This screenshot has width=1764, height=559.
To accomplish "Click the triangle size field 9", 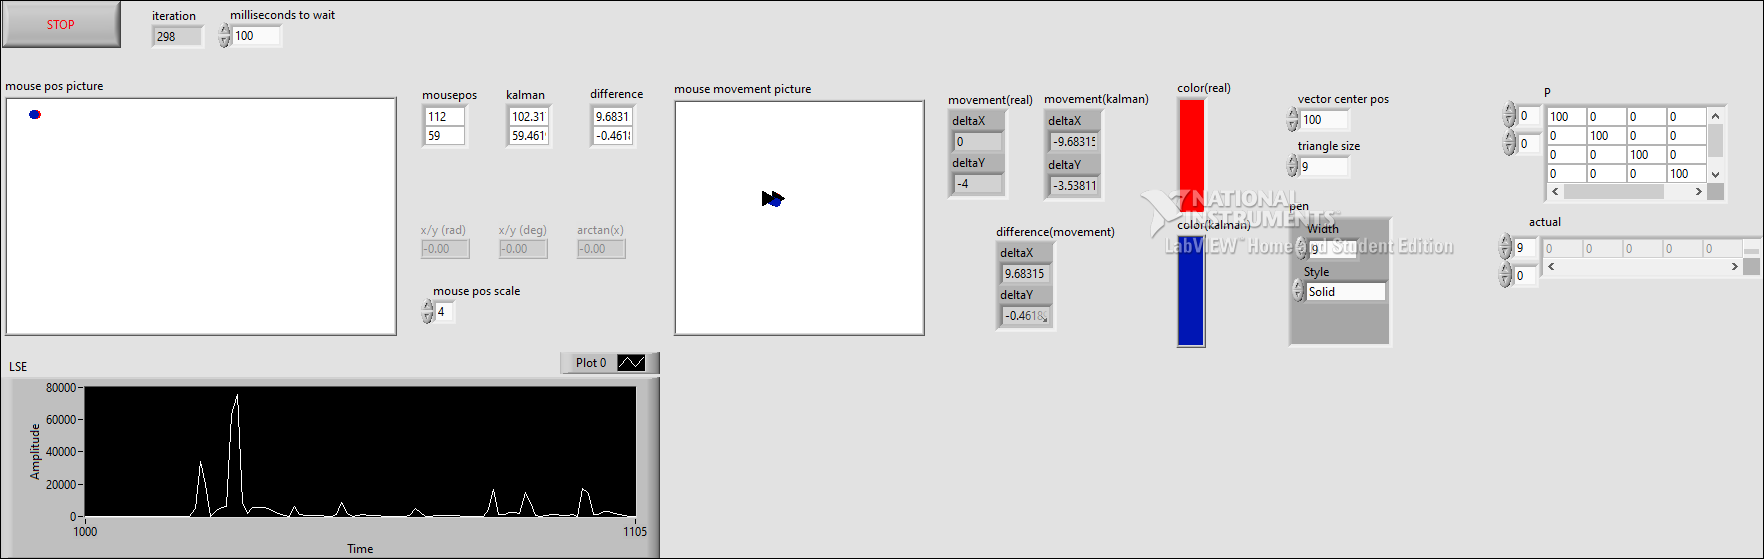I will point(1325,167).
